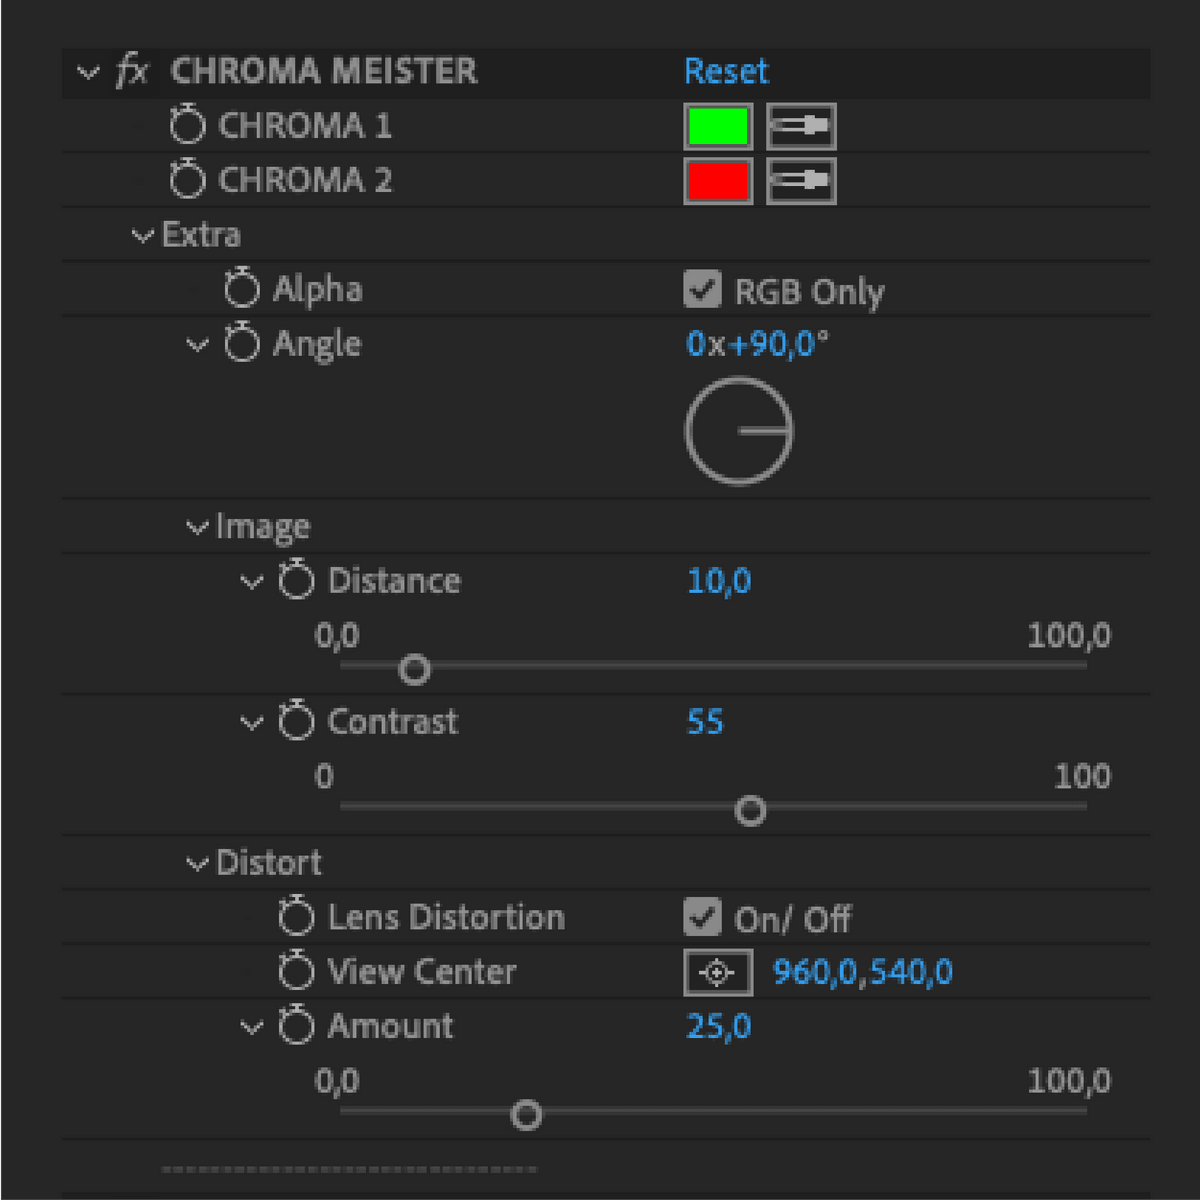This screenshot has width=1200, height=1200.
Task: Uncheck the RGB Only checkbox
Action: point(703,290)
